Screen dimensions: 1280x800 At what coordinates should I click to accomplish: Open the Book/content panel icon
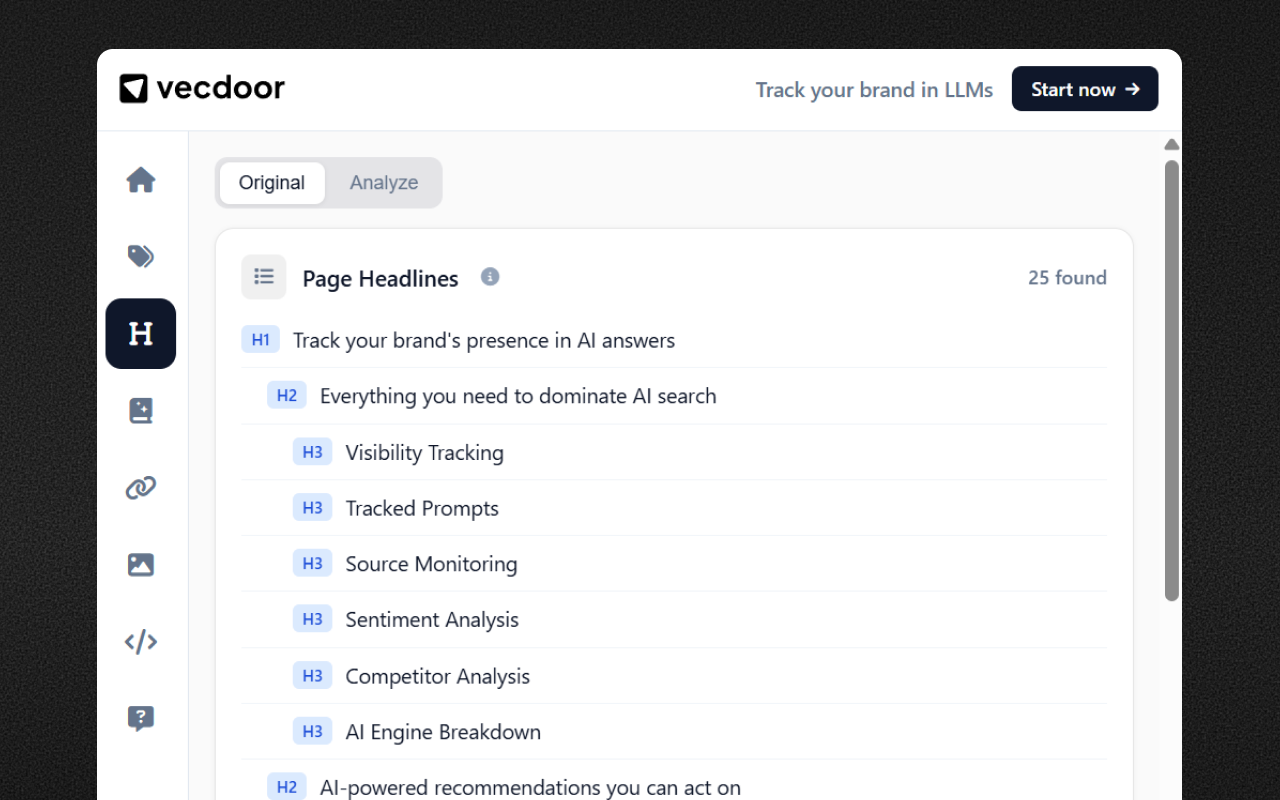click(140, 410)
